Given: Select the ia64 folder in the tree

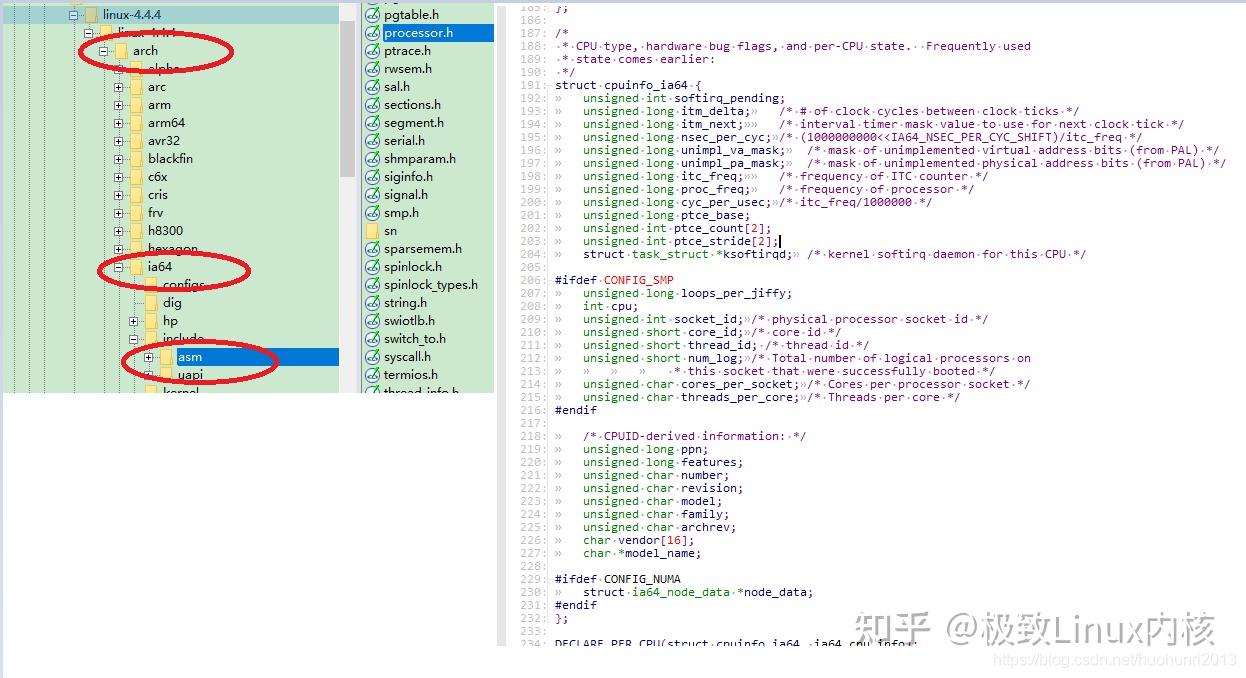Looking at the screenshot, I should [x=160, y=266].
